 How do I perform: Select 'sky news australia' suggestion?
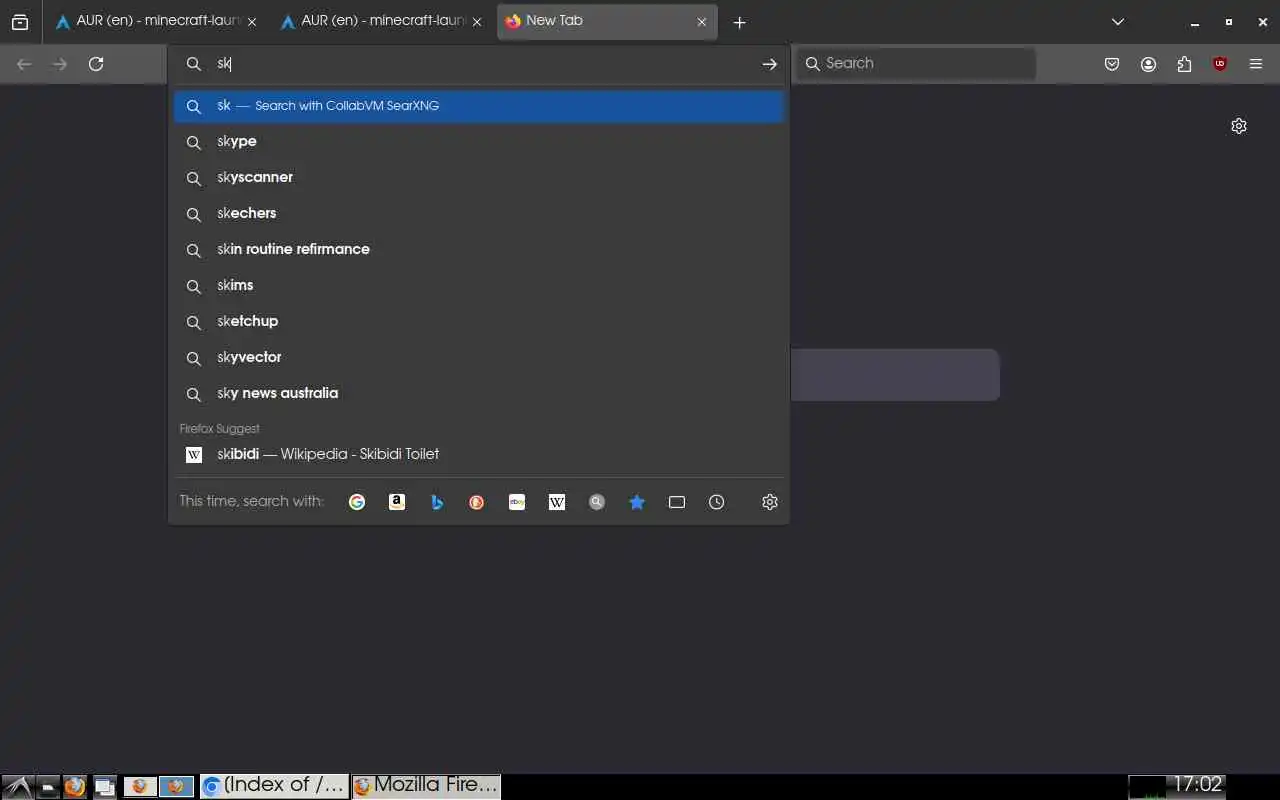(478, 394)
